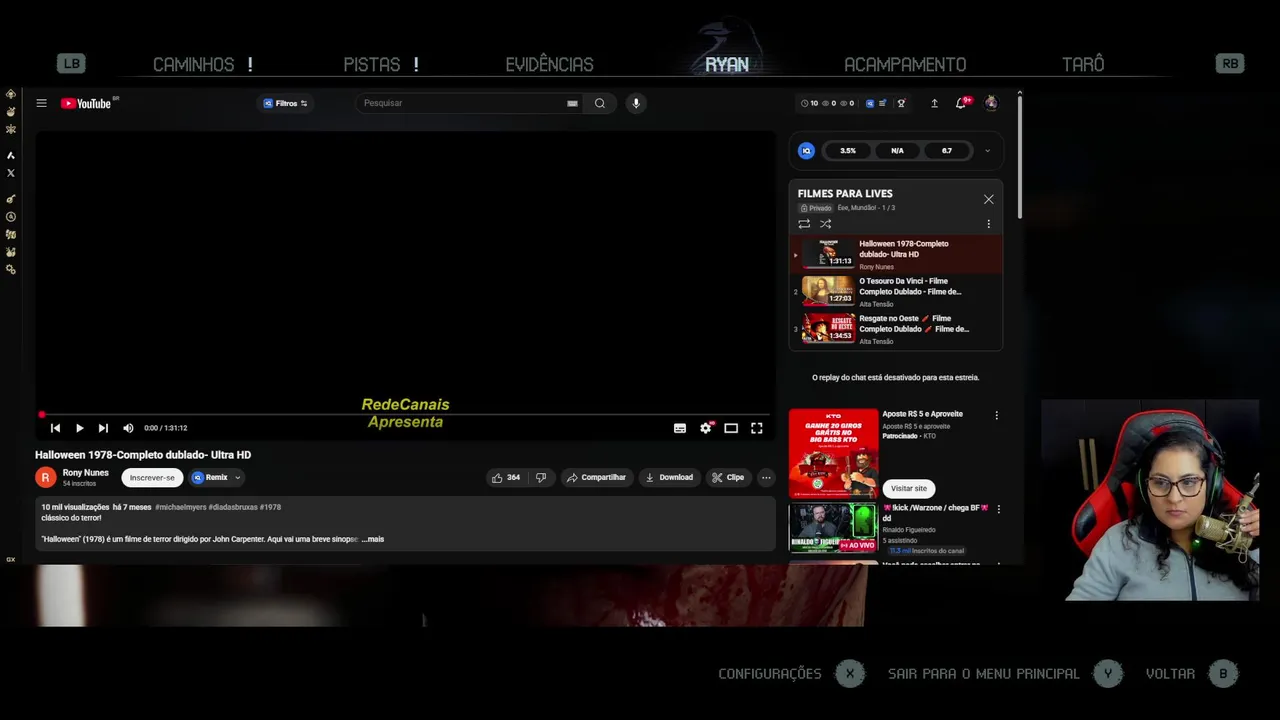The image size is (1280, 720).
Task: Open the ACAMPAMENTO tab
Action: [905, 64]
